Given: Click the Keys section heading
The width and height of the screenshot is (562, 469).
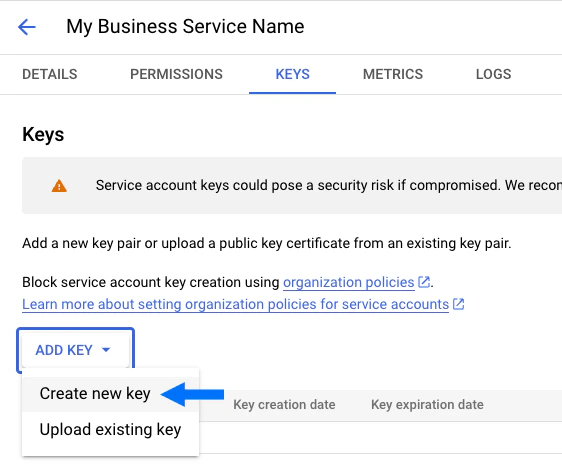Looking at the screenshot, I should tap(43, 135).
